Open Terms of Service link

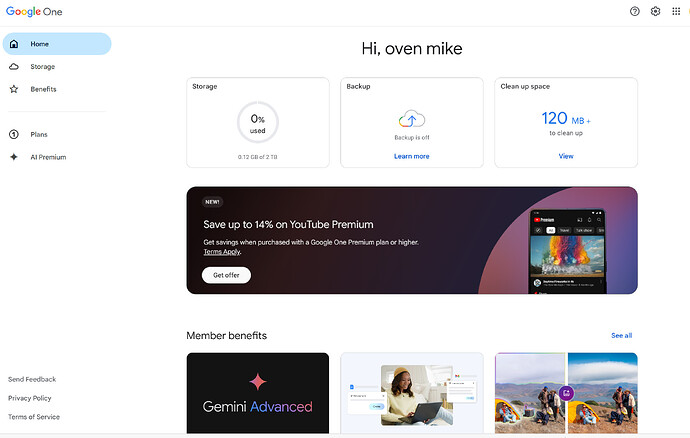(34, 417)
